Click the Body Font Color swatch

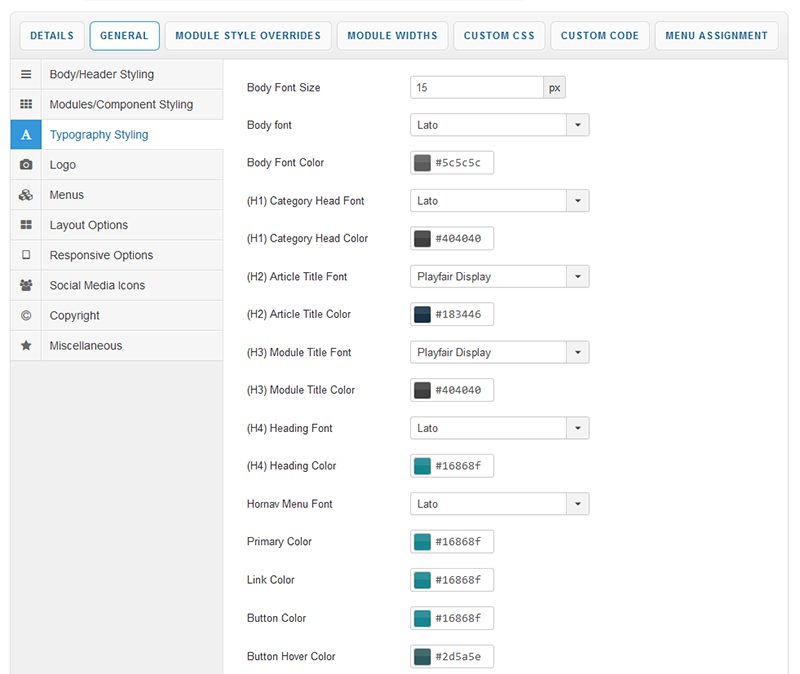coord(422,163)
